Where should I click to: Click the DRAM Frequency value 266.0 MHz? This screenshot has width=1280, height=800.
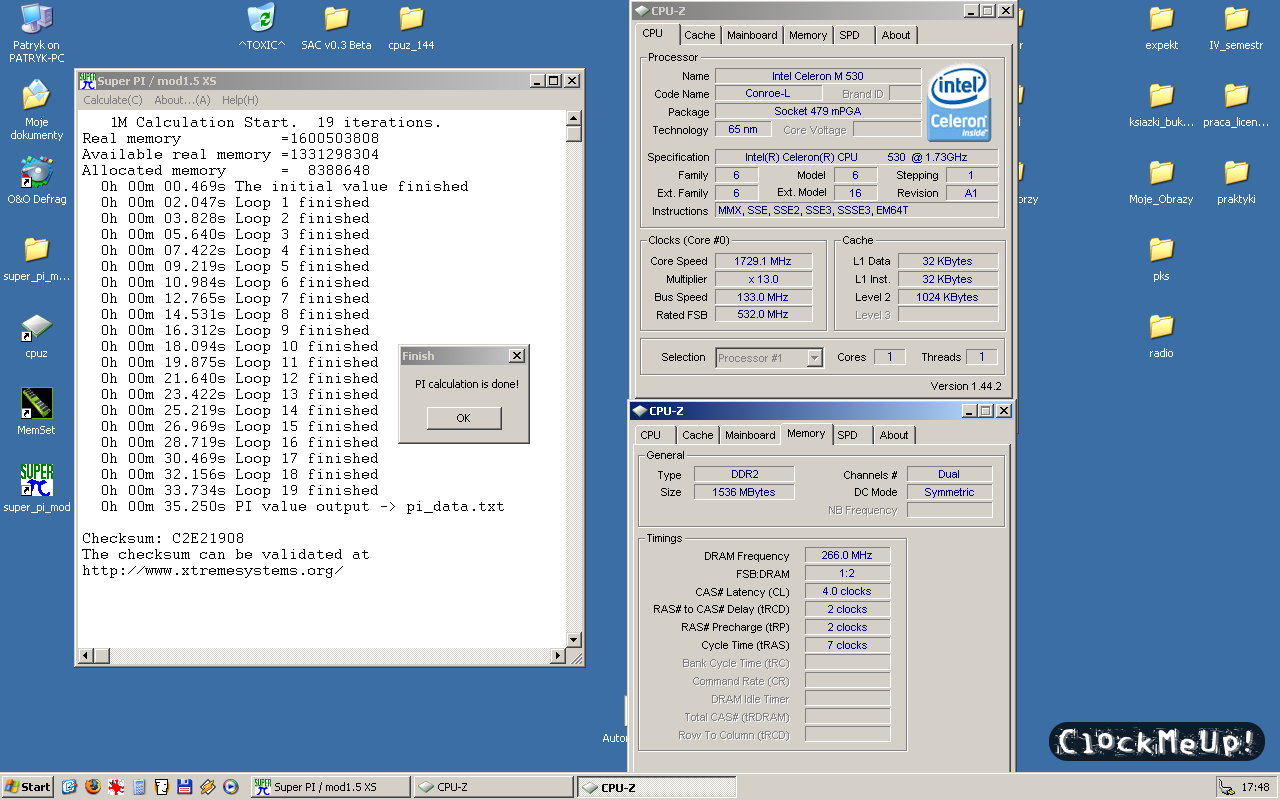(x=847, y=556)
